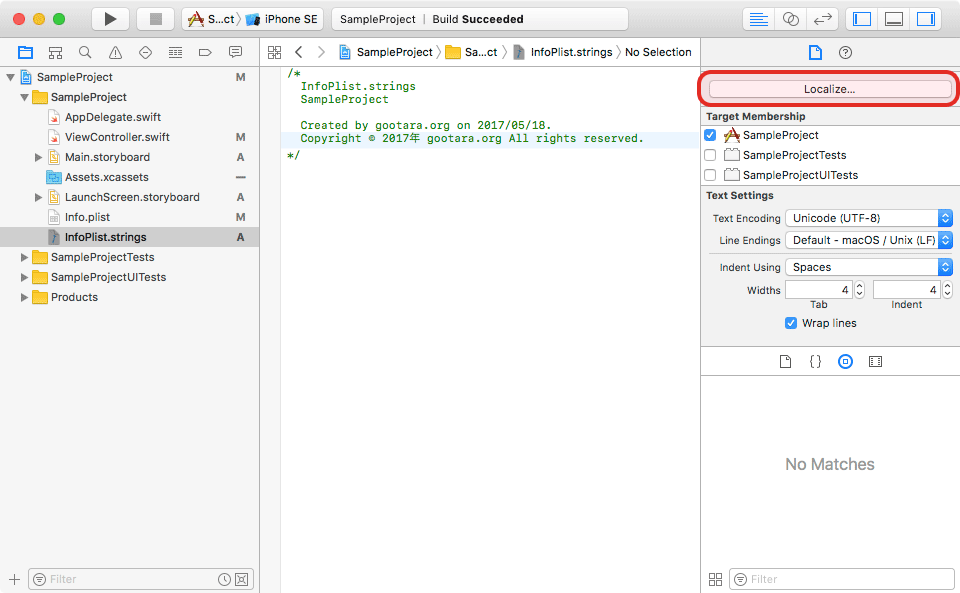Expand the SampleProjectUITests folder

(x=24, y=277)
